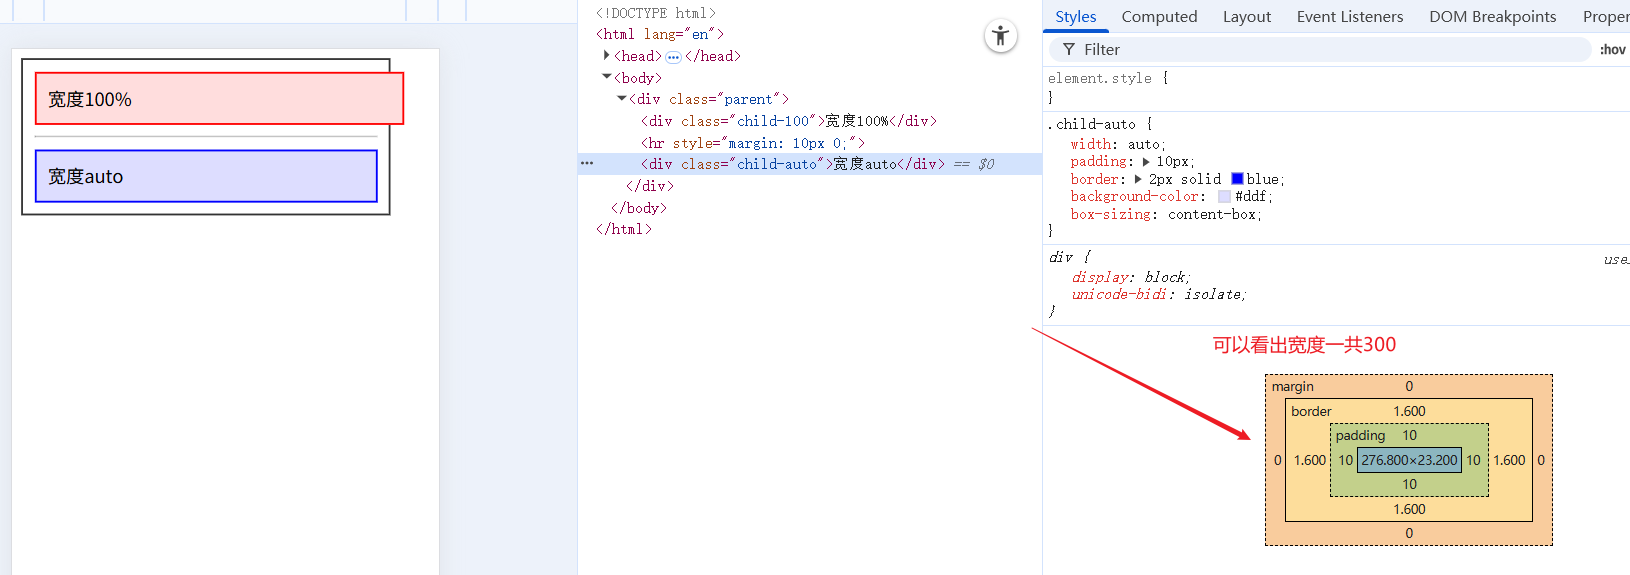The width and height of the screenshot is (1630, 575).
Task: Click the three-dots menu beside selected node
Action: [x=587, y=163]
